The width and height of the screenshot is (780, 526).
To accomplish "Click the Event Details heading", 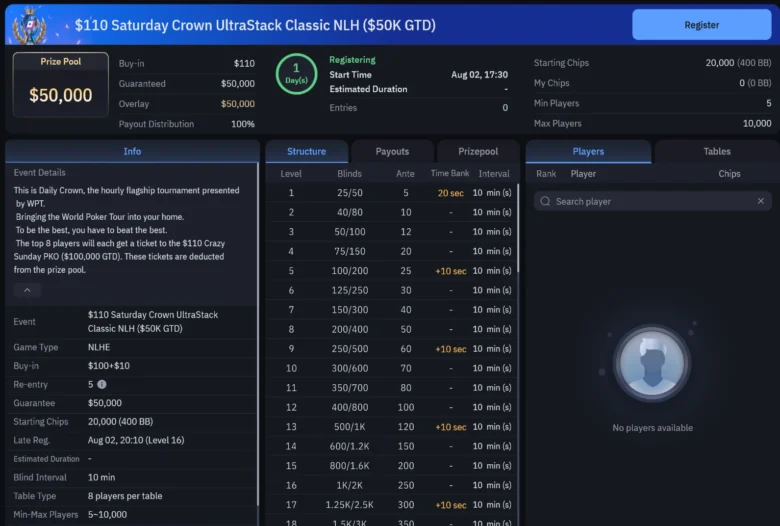I will click(x=40, y=173).
